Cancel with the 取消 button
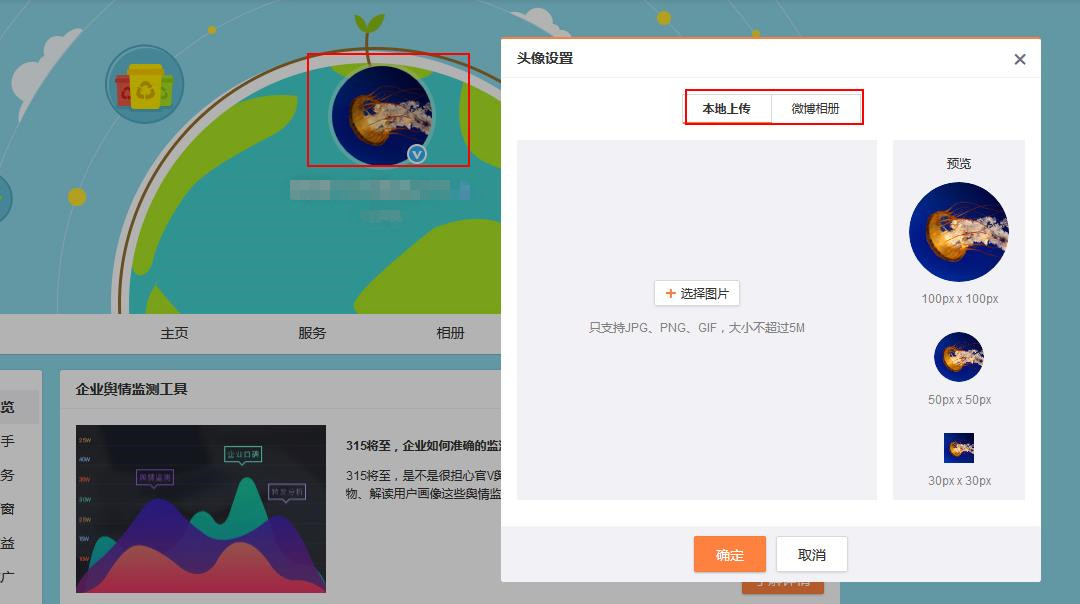Image resolution: width=1080 pixels, height=604 pixels. pyautogui.click(x=811, y=554)
